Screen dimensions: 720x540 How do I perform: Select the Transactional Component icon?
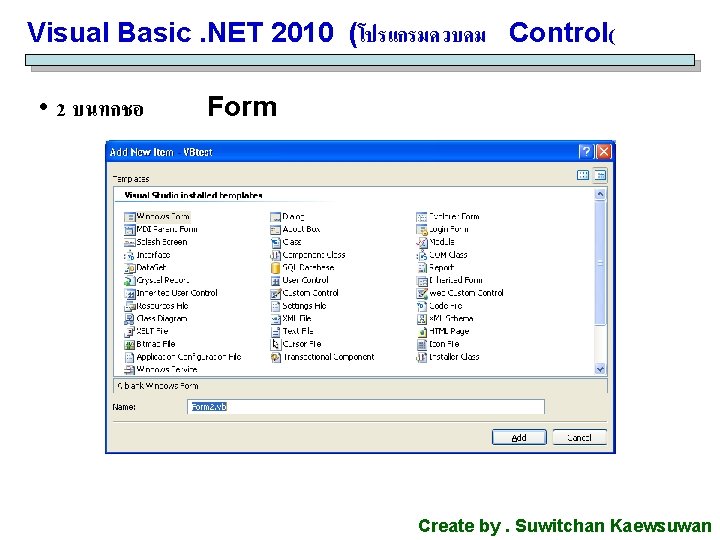pos(276,357)
